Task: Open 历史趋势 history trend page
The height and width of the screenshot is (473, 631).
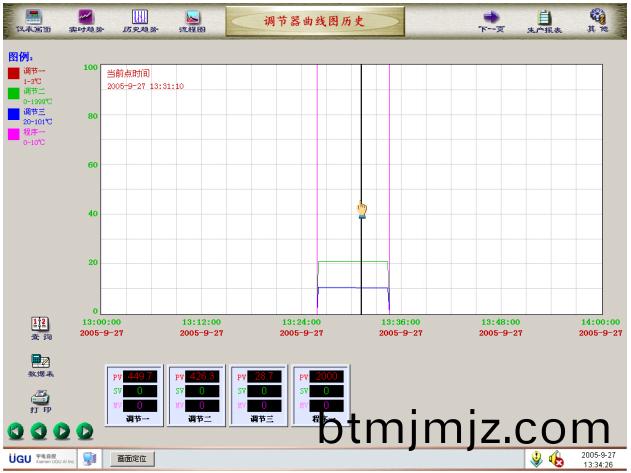Action: click(140, 20)
